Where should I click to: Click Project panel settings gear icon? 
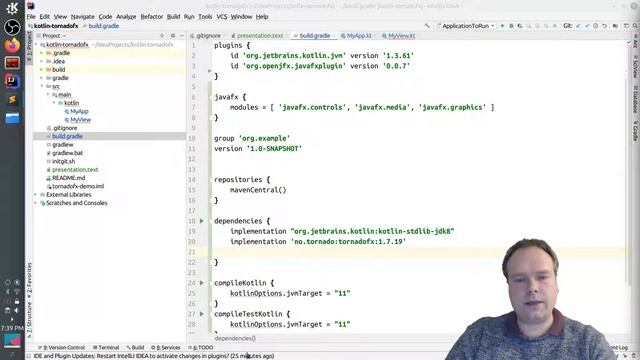coord(173,36)
